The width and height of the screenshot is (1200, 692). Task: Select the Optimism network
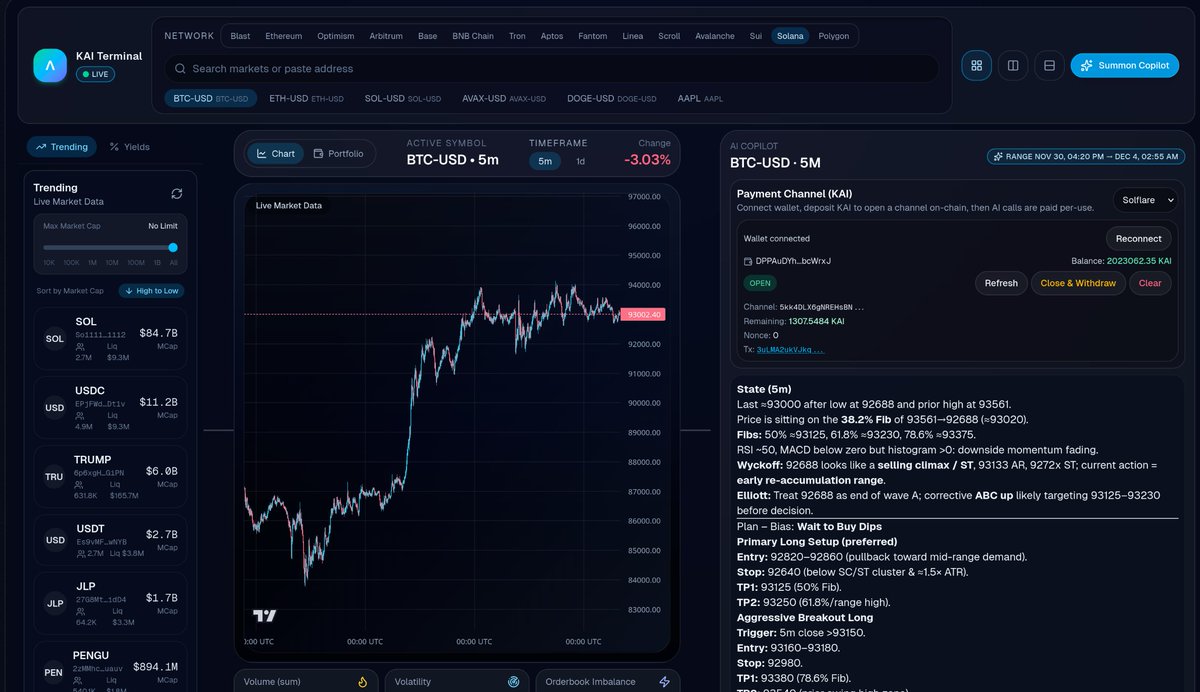click(x=336, y=36)
